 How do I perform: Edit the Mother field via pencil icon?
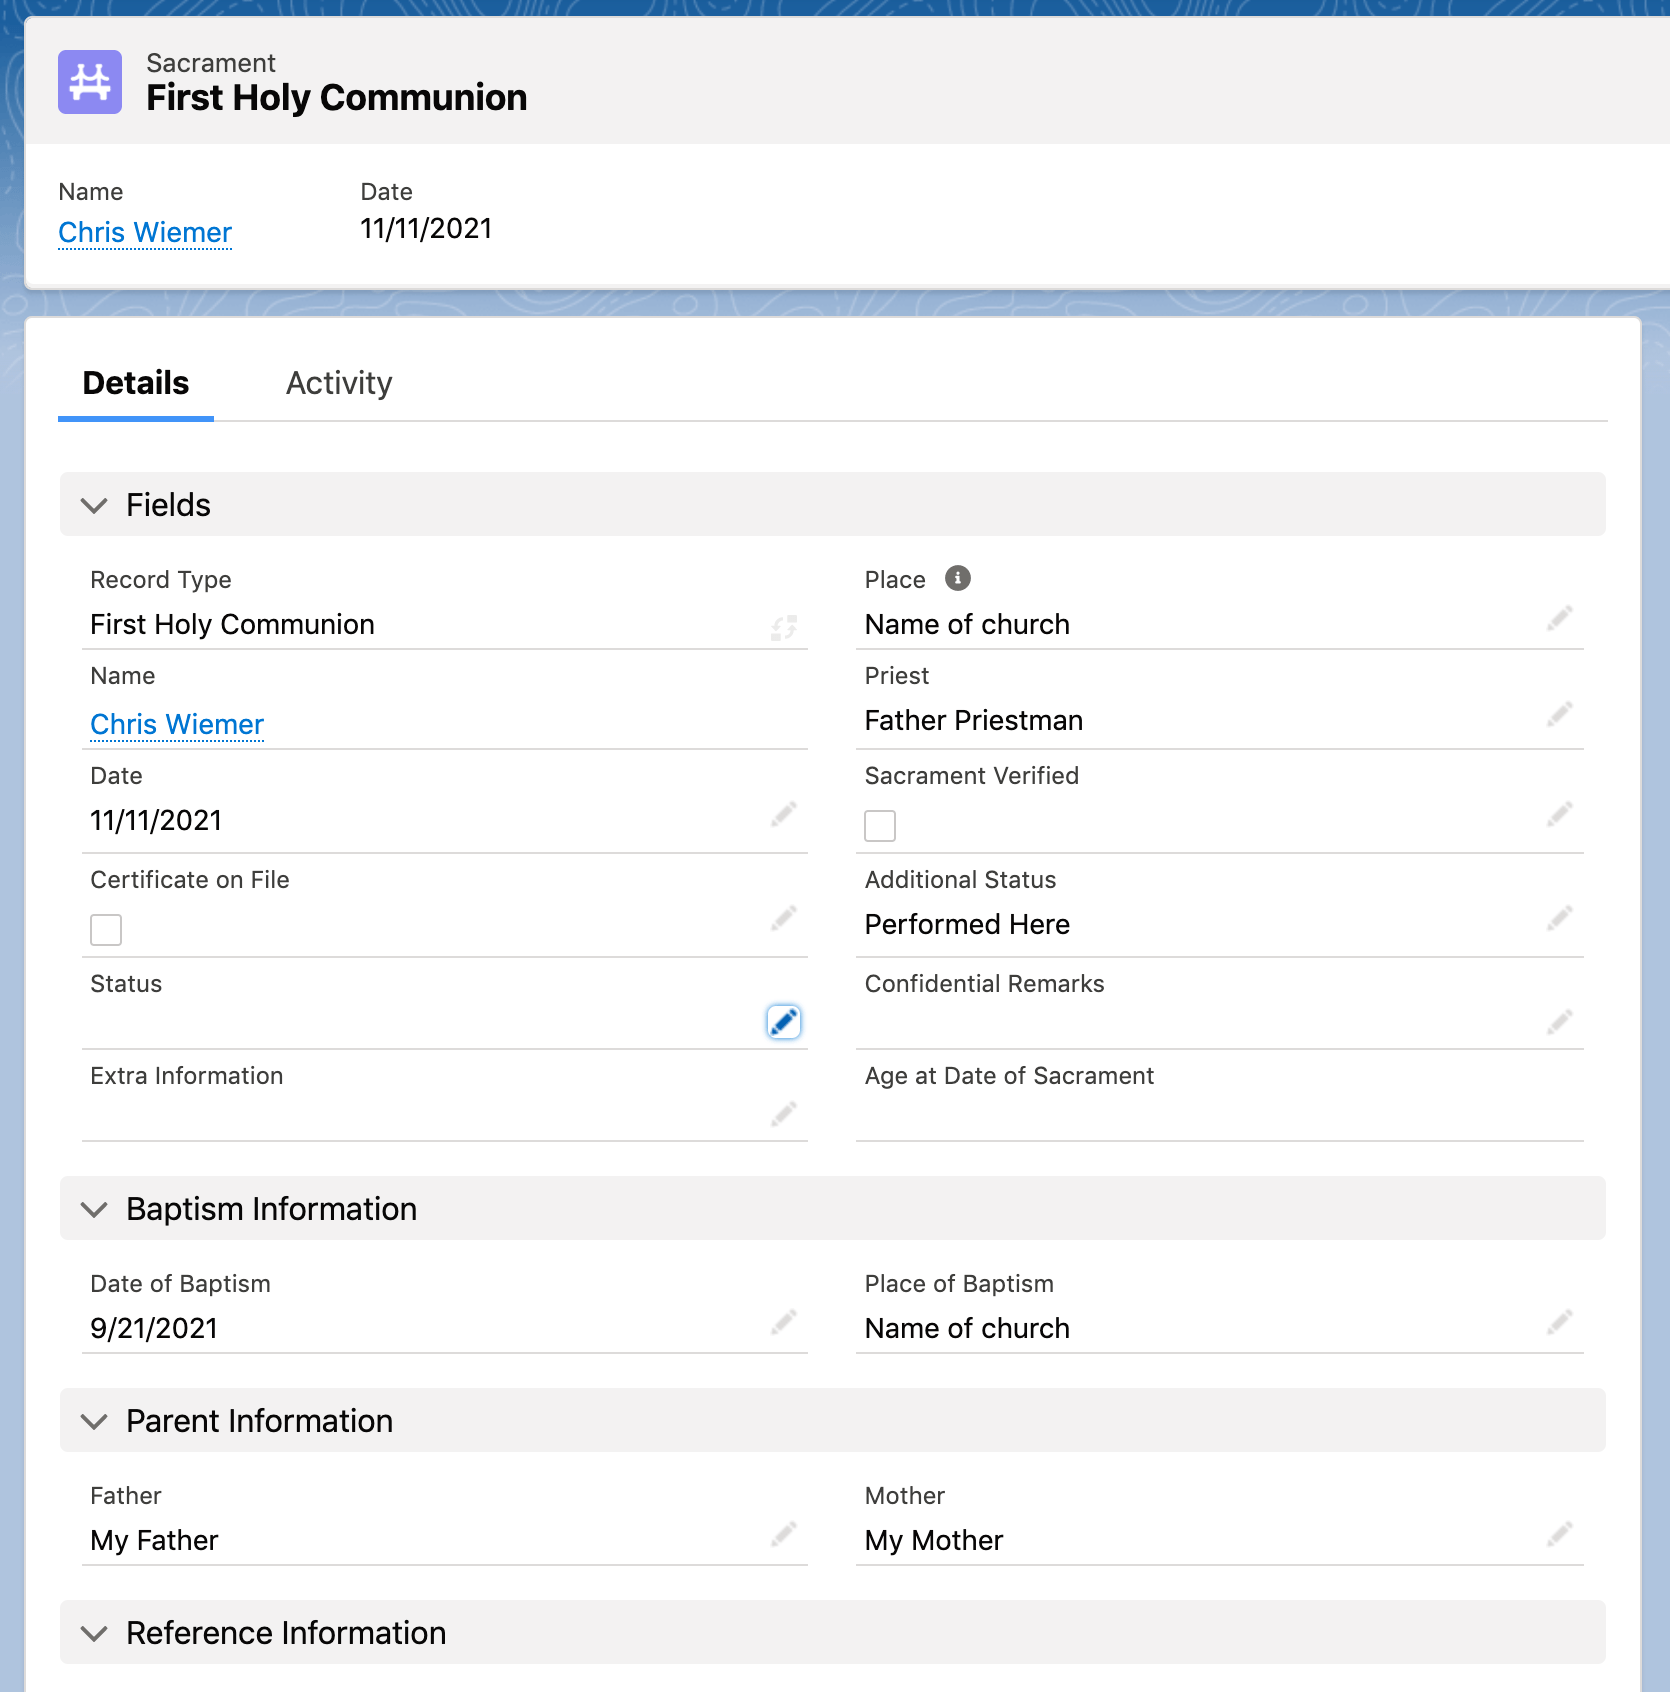click(1559, 1535)
